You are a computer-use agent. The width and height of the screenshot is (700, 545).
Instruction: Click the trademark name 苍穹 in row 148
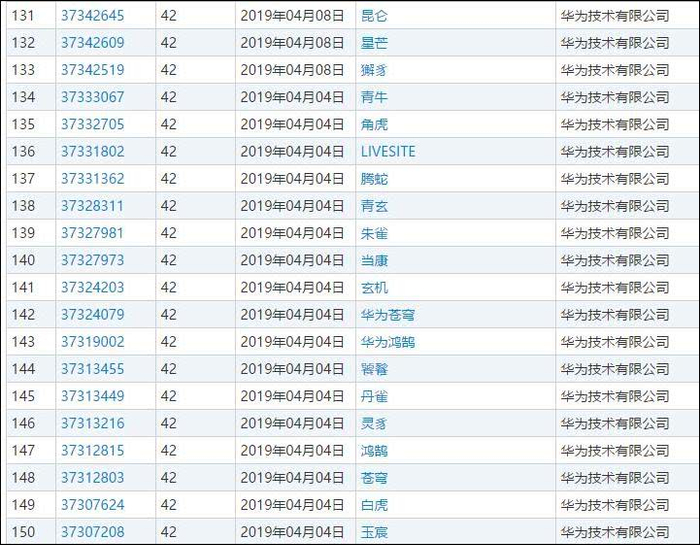point(374,478)
